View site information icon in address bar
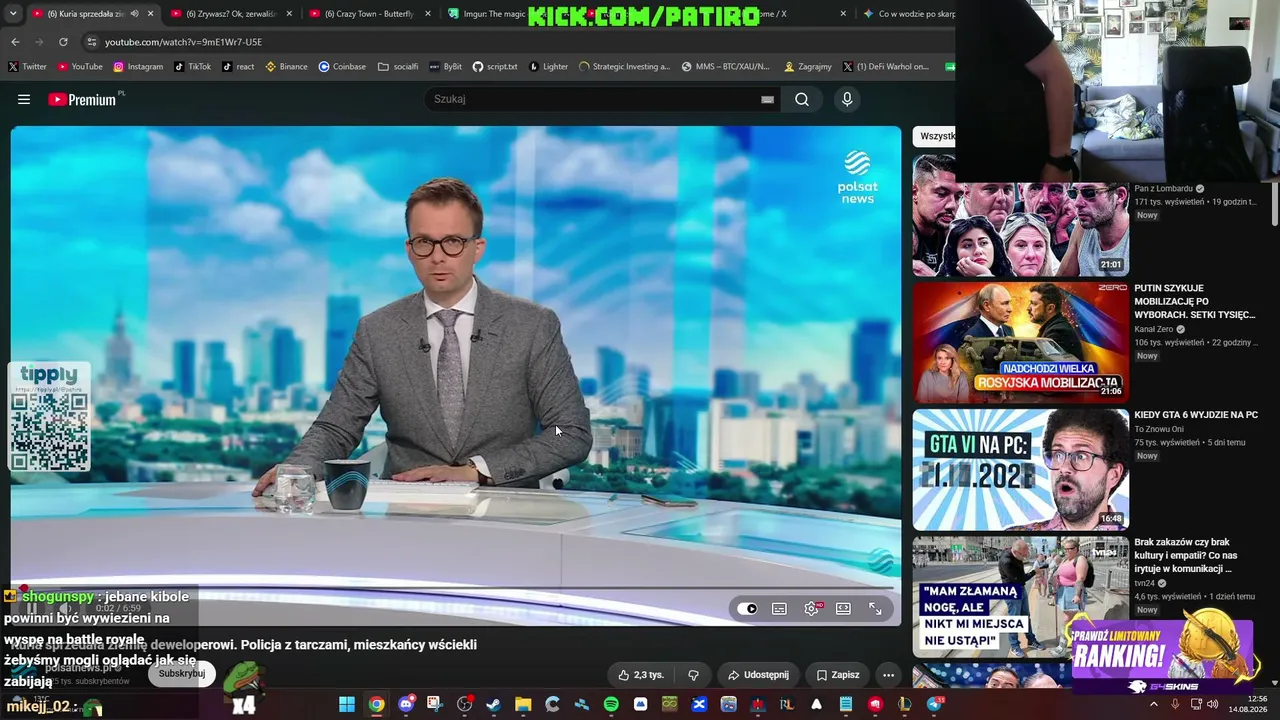The height and width of the screenshot is (720, 1280). (x=92, y=42)
